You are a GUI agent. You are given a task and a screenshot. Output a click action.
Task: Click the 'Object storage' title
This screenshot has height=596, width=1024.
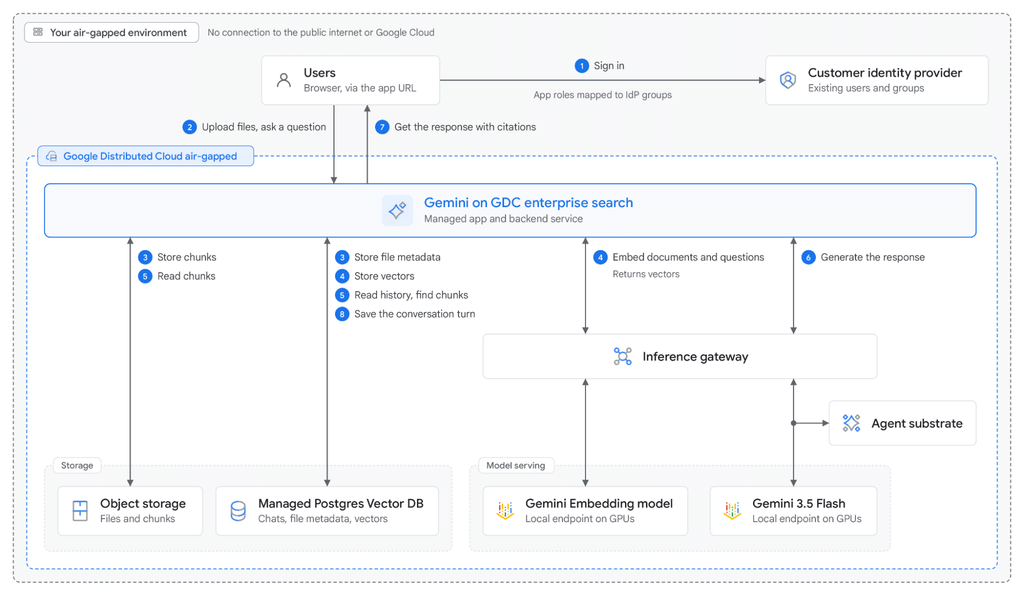point(143,504)
